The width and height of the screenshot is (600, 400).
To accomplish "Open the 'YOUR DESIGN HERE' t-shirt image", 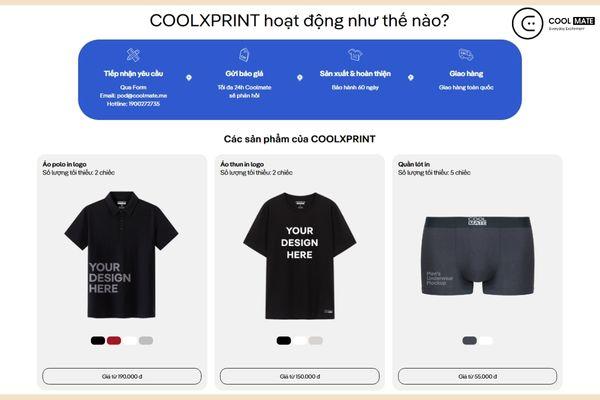I will tap(300, 256).
